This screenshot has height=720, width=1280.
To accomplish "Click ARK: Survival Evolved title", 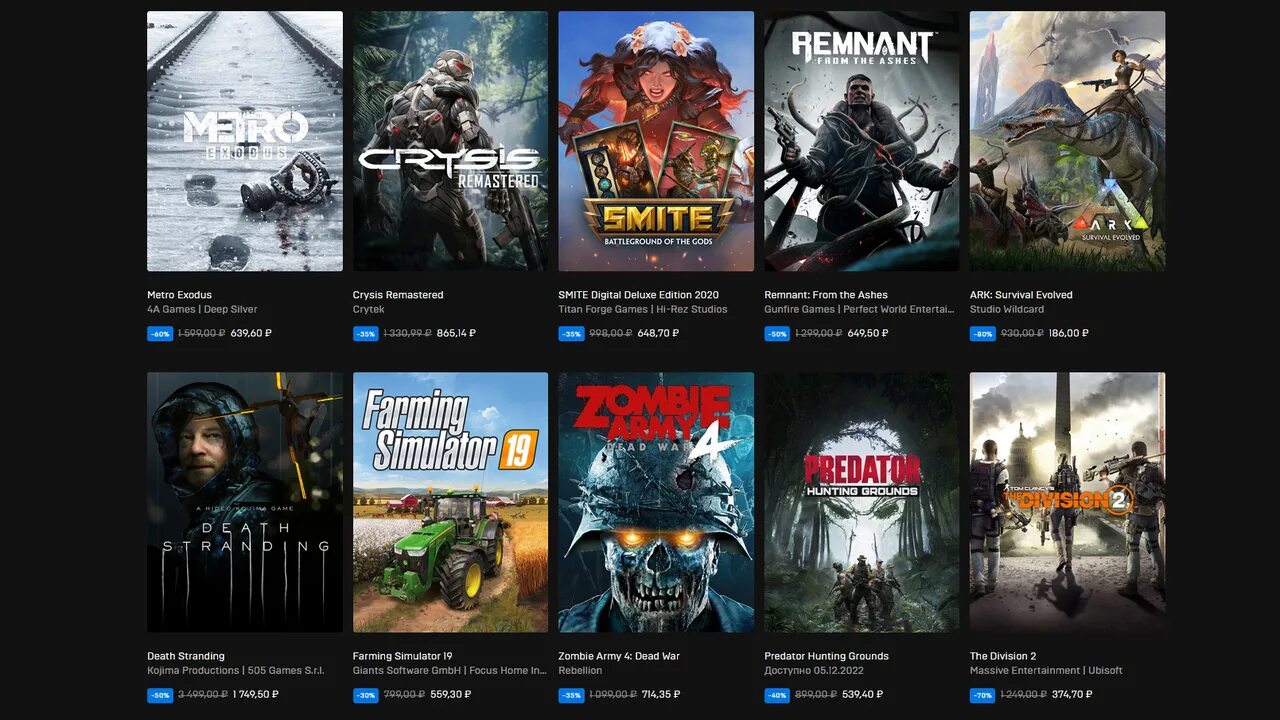I will 1021,295.
